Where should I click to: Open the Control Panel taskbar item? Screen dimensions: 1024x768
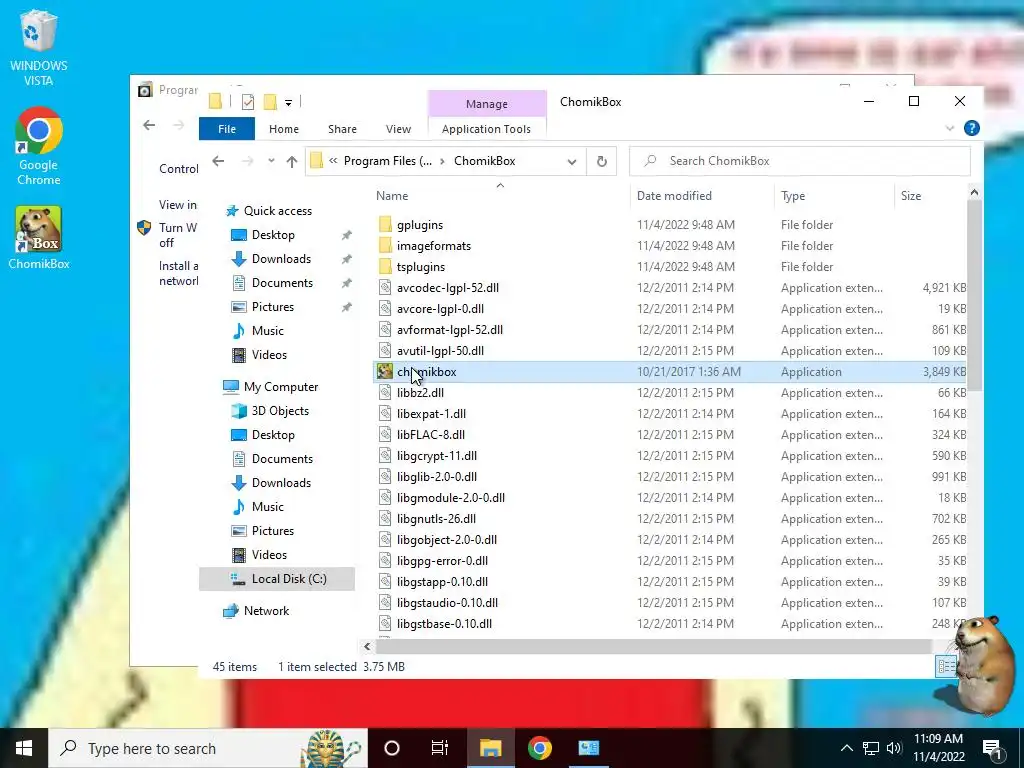click(588, 748)
